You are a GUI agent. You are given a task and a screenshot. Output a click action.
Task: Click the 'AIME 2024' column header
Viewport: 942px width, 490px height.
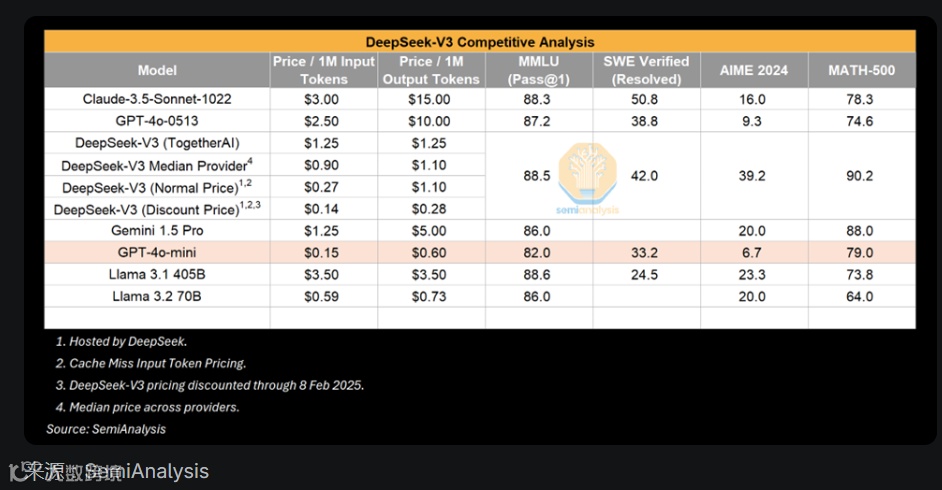(754, 70)
